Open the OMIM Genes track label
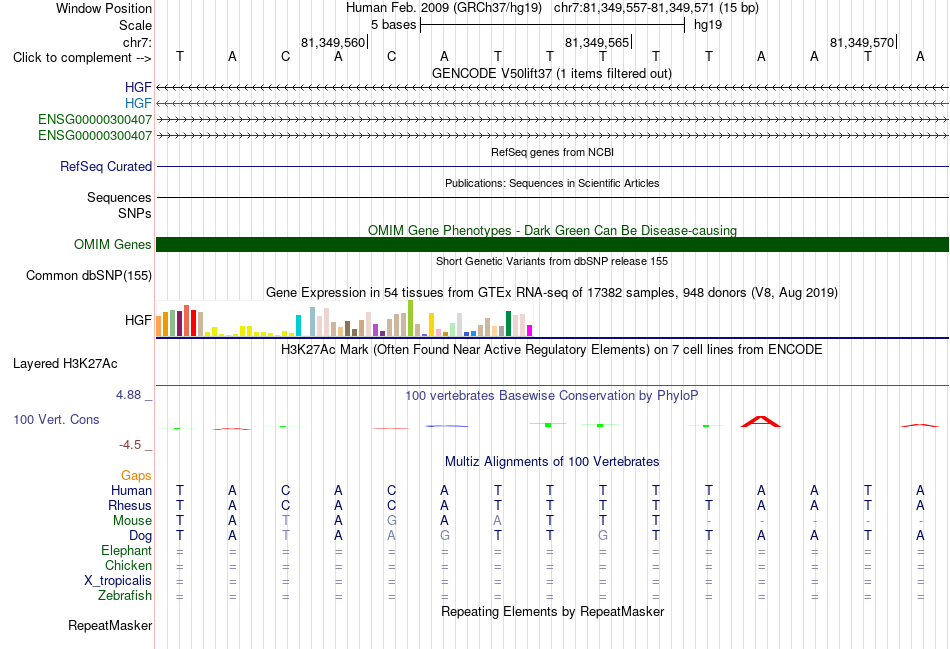Viewport: 950px width, 649px height. pyautogui.click(x=113, y=244)
